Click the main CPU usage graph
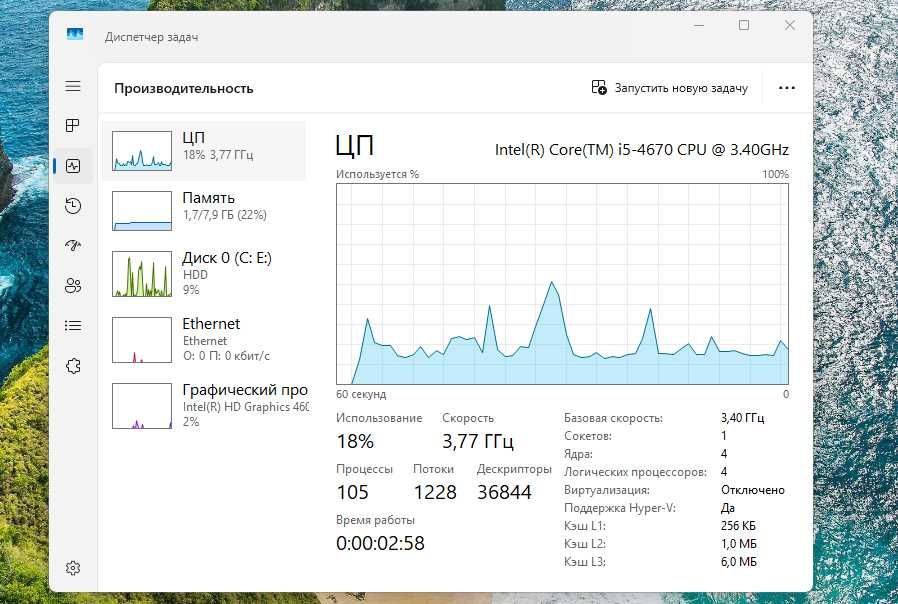Image resolution: width=898 pixels, height=604 pixels. click(x=562, y=284)
